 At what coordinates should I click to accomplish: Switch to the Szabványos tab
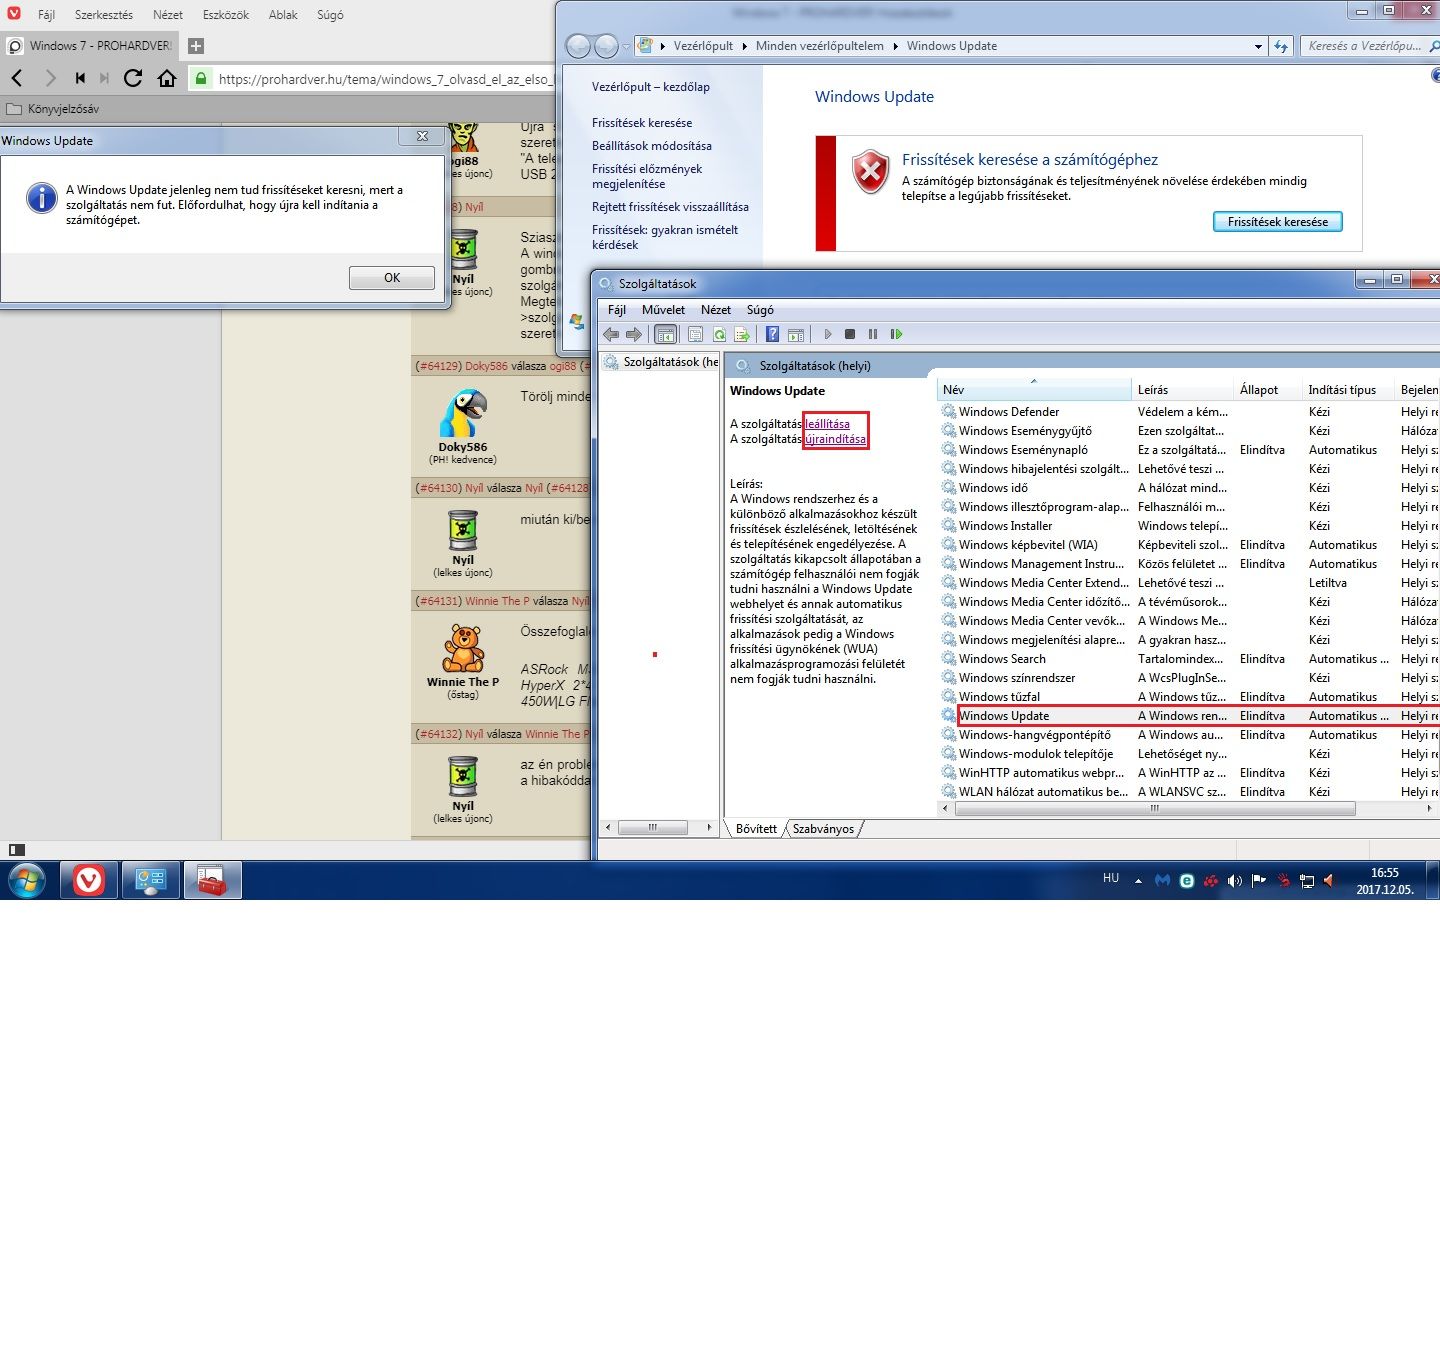pos(823,829)
